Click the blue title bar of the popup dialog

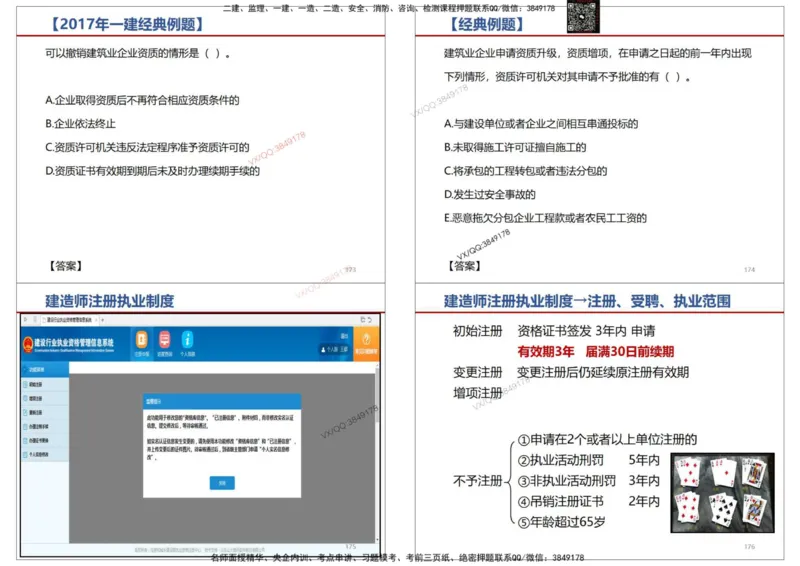(x=222, y=401)
